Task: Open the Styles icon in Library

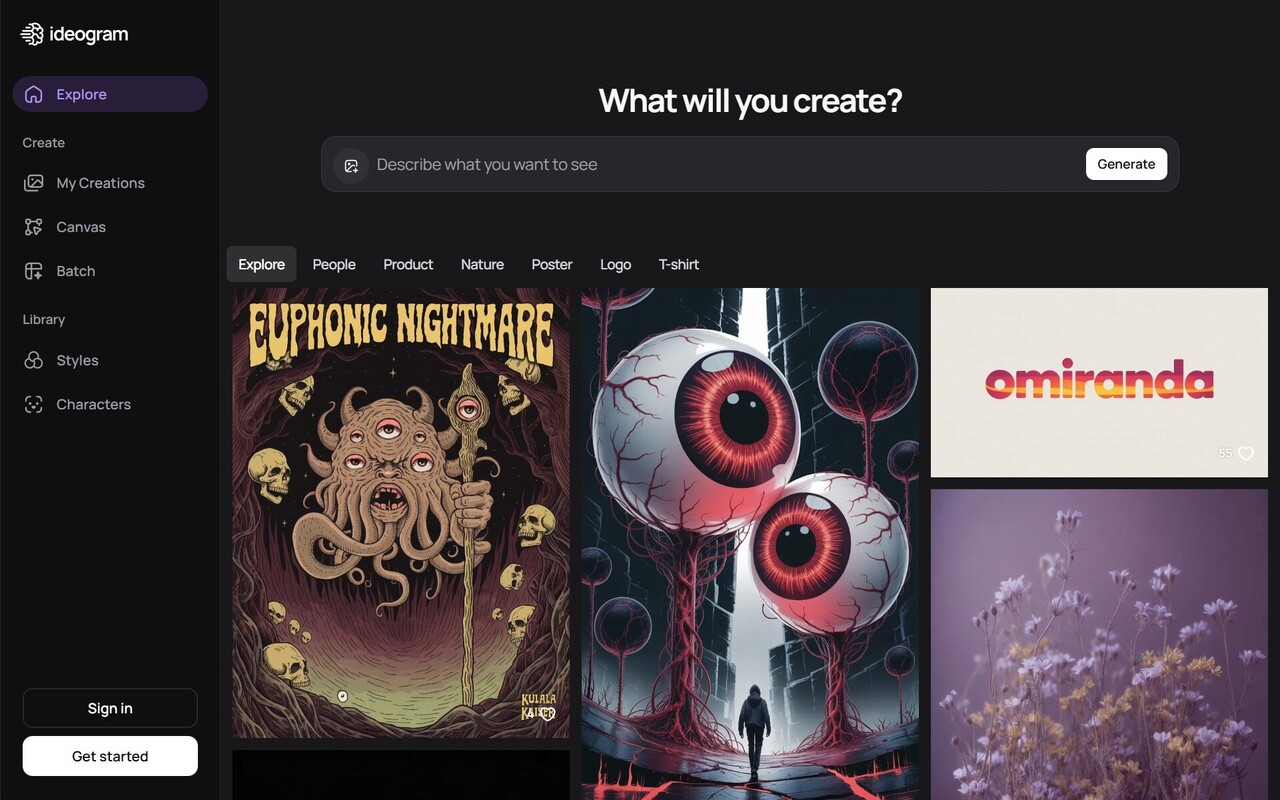Action: click(34, 360)
